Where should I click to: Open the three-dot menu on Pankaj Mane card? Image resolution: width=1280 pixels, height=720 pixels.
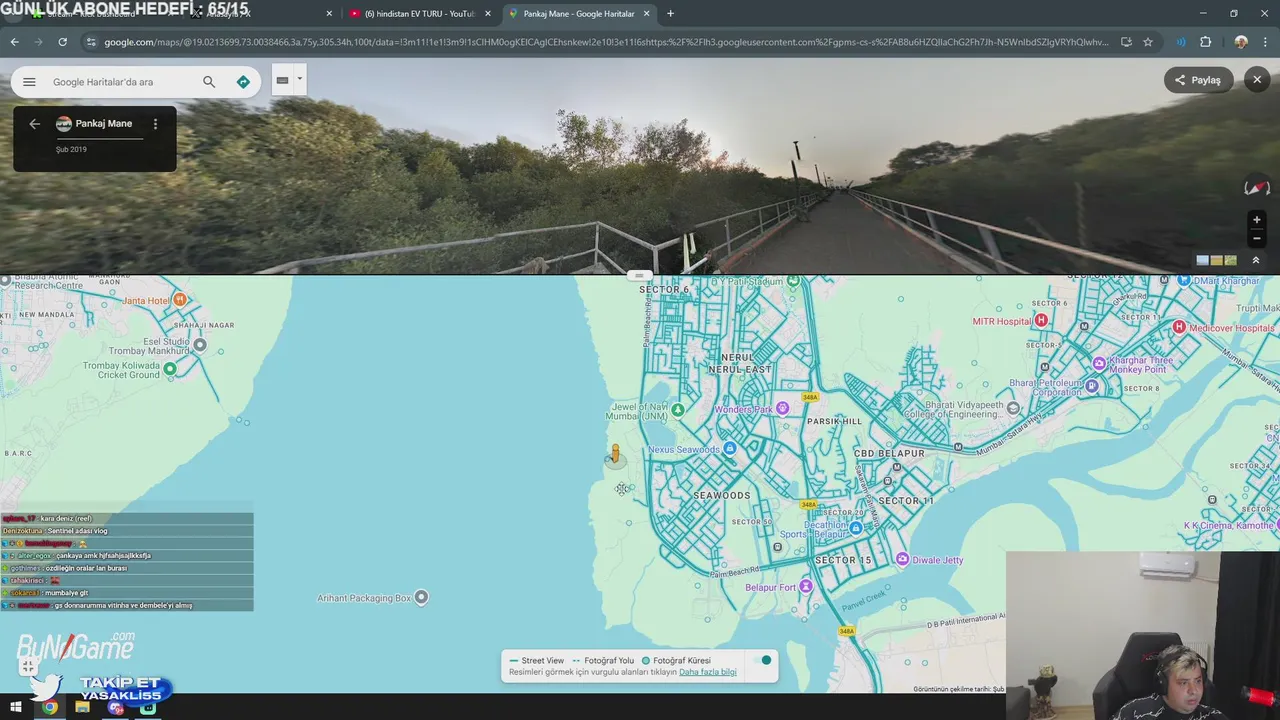click(x=155, y=124)
